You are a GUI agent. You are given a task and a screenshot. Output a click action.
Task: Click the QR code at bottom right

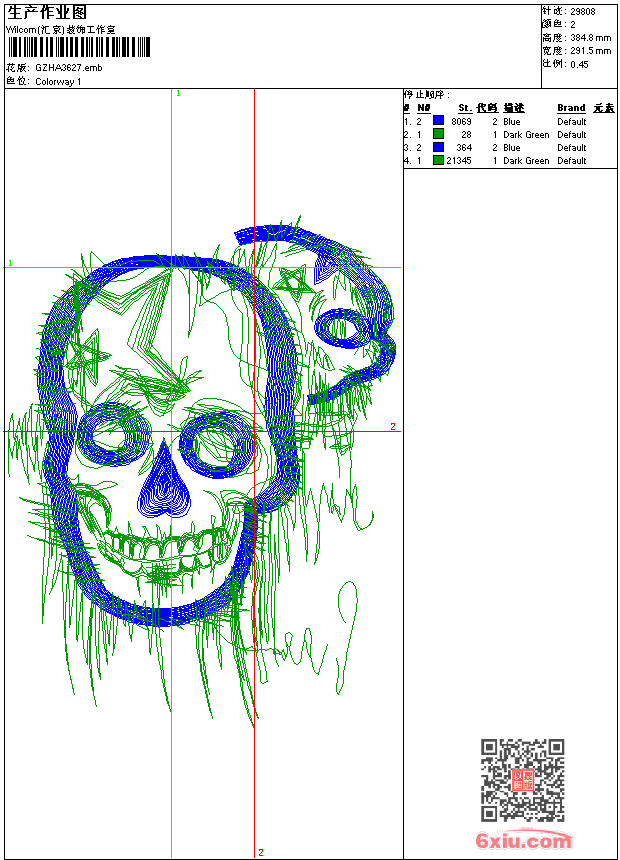point(522,780)
